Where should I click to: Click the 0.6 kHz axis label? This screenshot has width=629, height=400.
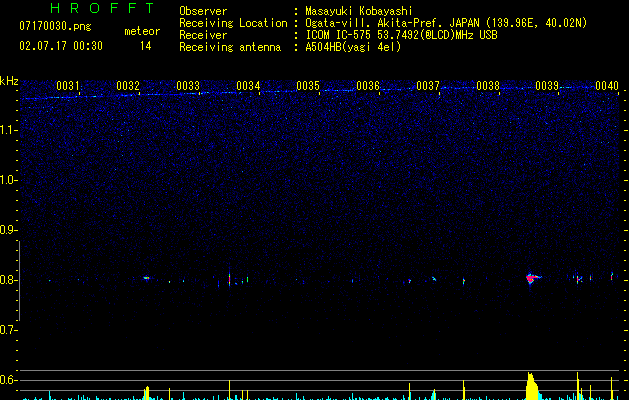tap(9, 380)
